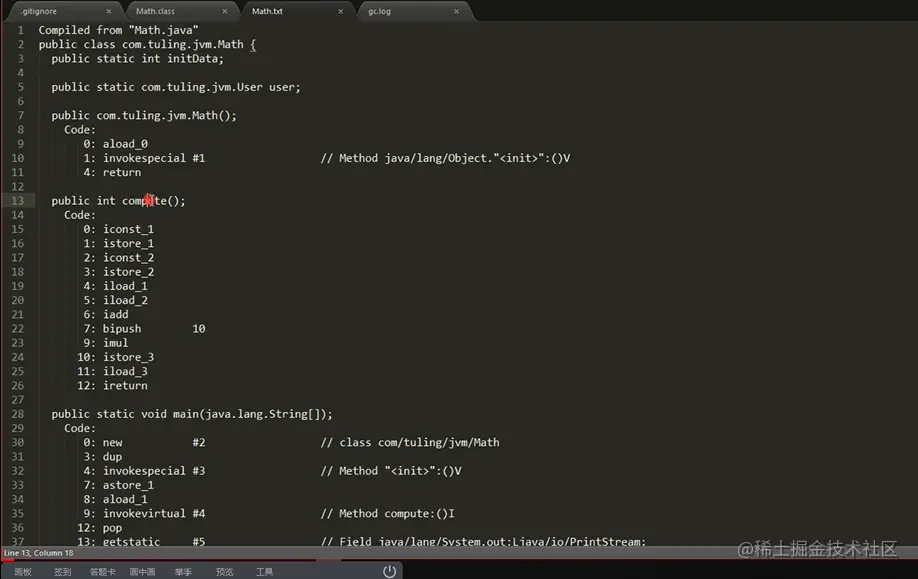Viewport: 918px width, 579px height.
Task: Click the bipush operand '10'
Action: pos(199,329)
